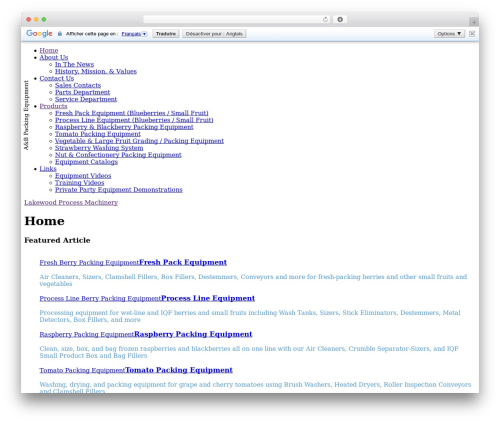This screenshot has height=423, width=500.
Task: Click Lakewood Process Machinery link
Action: (x=71, y=202)
